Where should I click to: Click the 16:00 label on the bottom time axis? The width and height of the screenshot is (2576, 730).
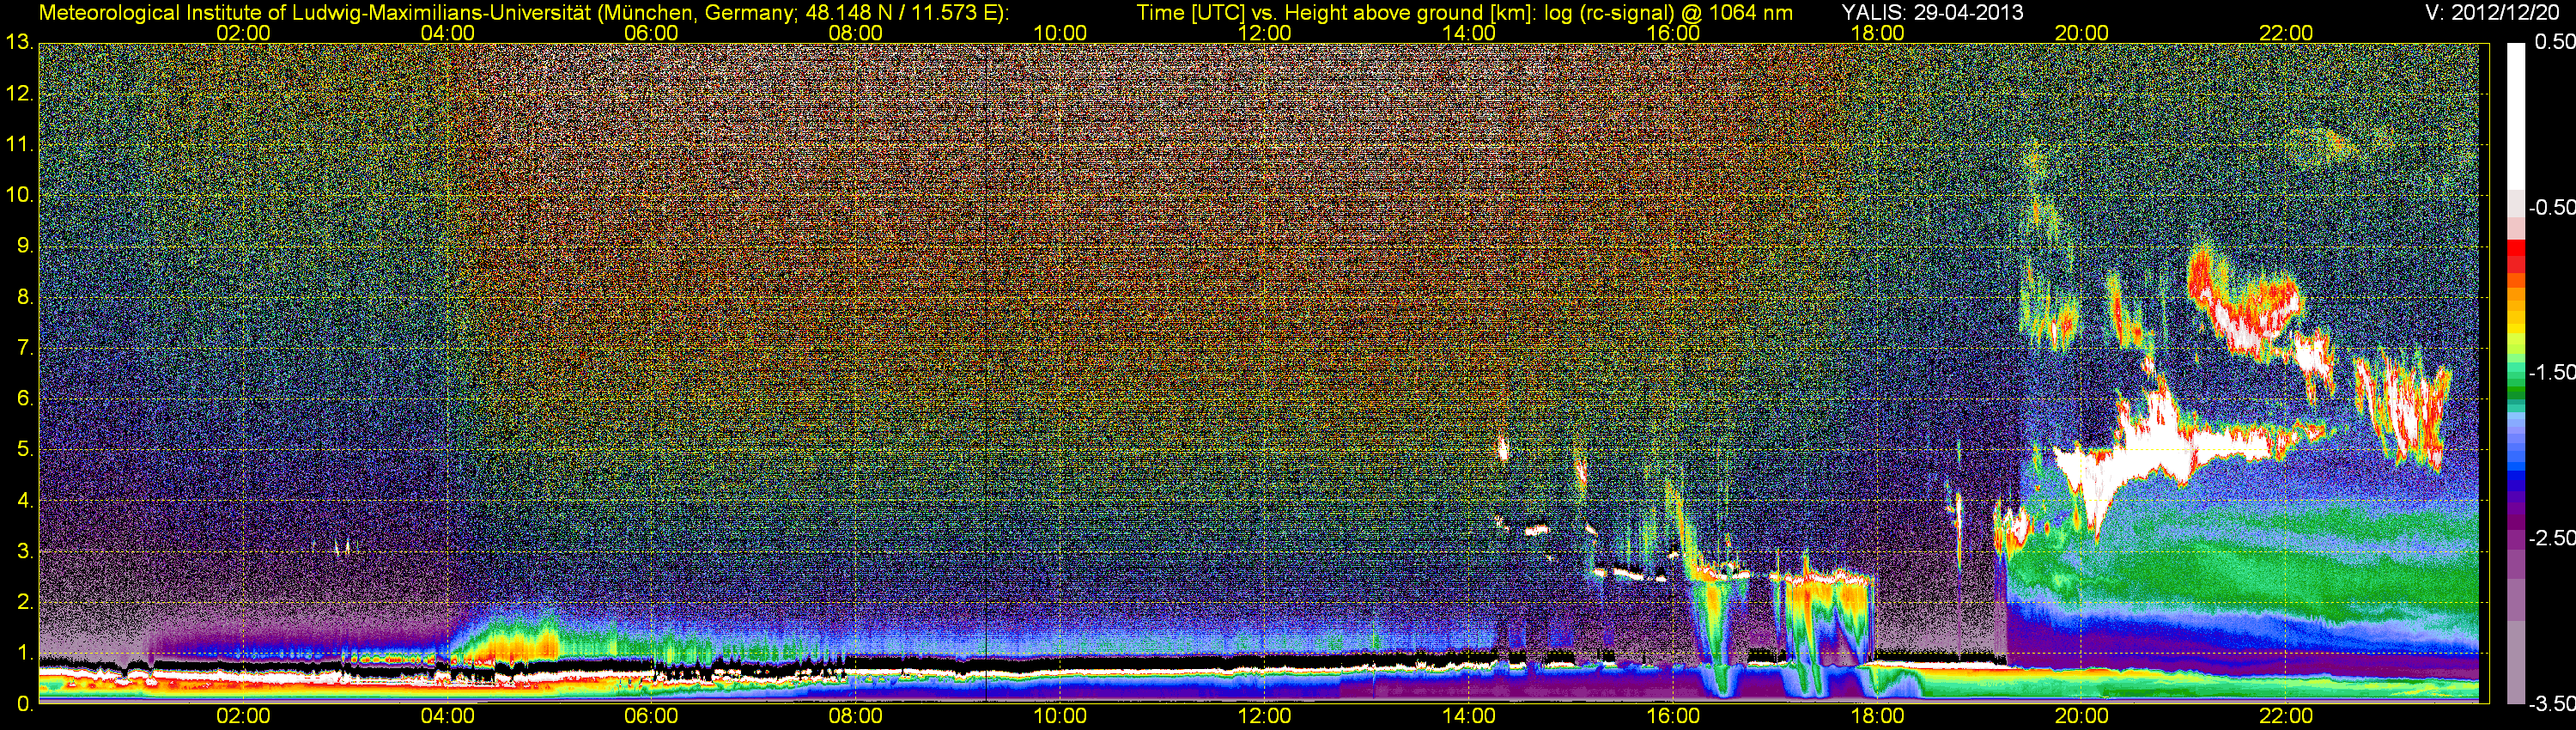point(1673,716)
